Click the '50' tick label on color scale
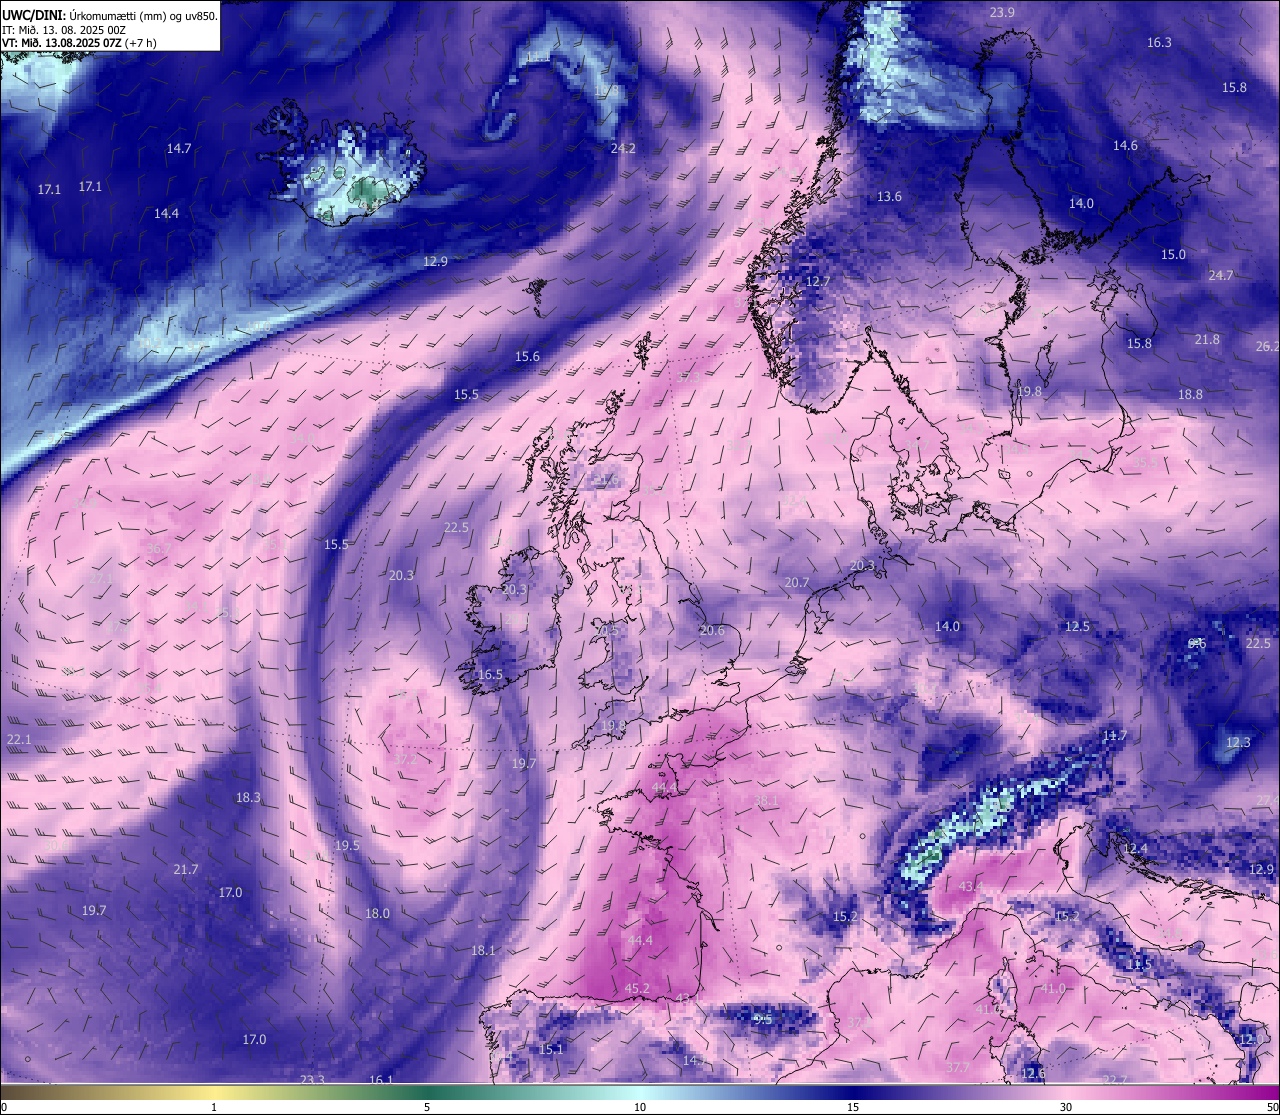Image resolution: width=1280 pixels, height=1115 pixels. coord(1272,1107)
